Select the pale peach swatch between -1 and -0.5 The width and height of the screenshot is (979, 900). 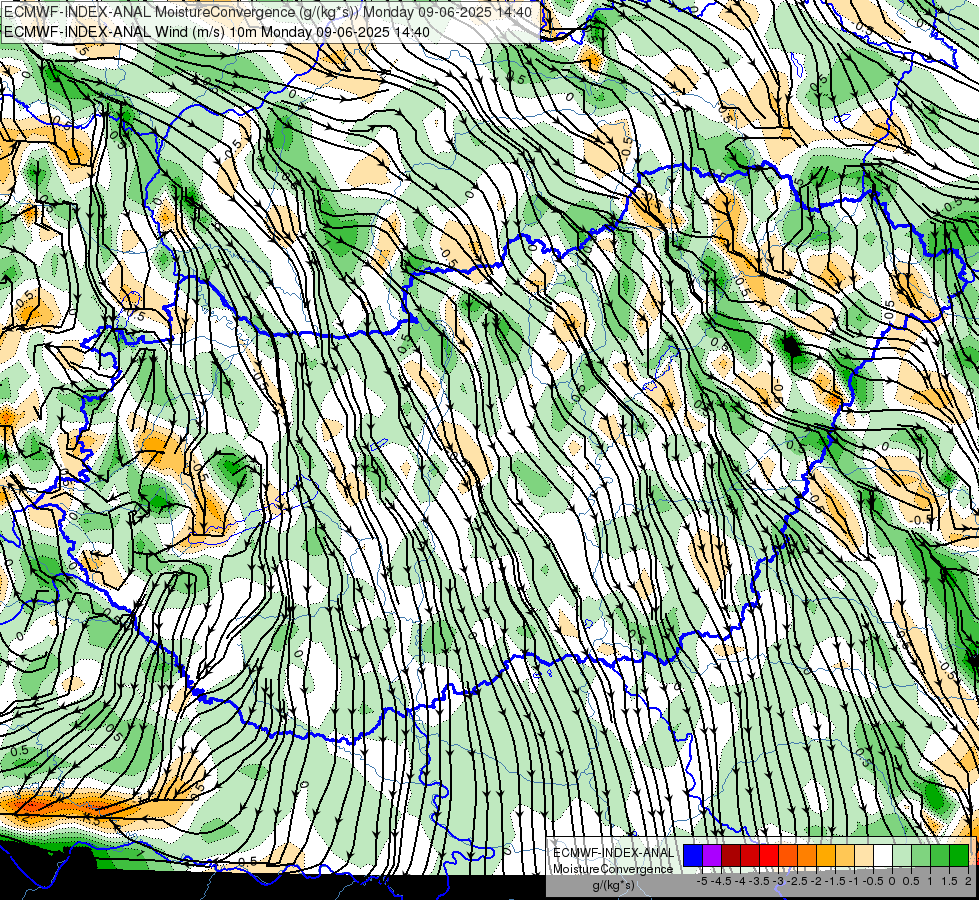coord(864,856)
